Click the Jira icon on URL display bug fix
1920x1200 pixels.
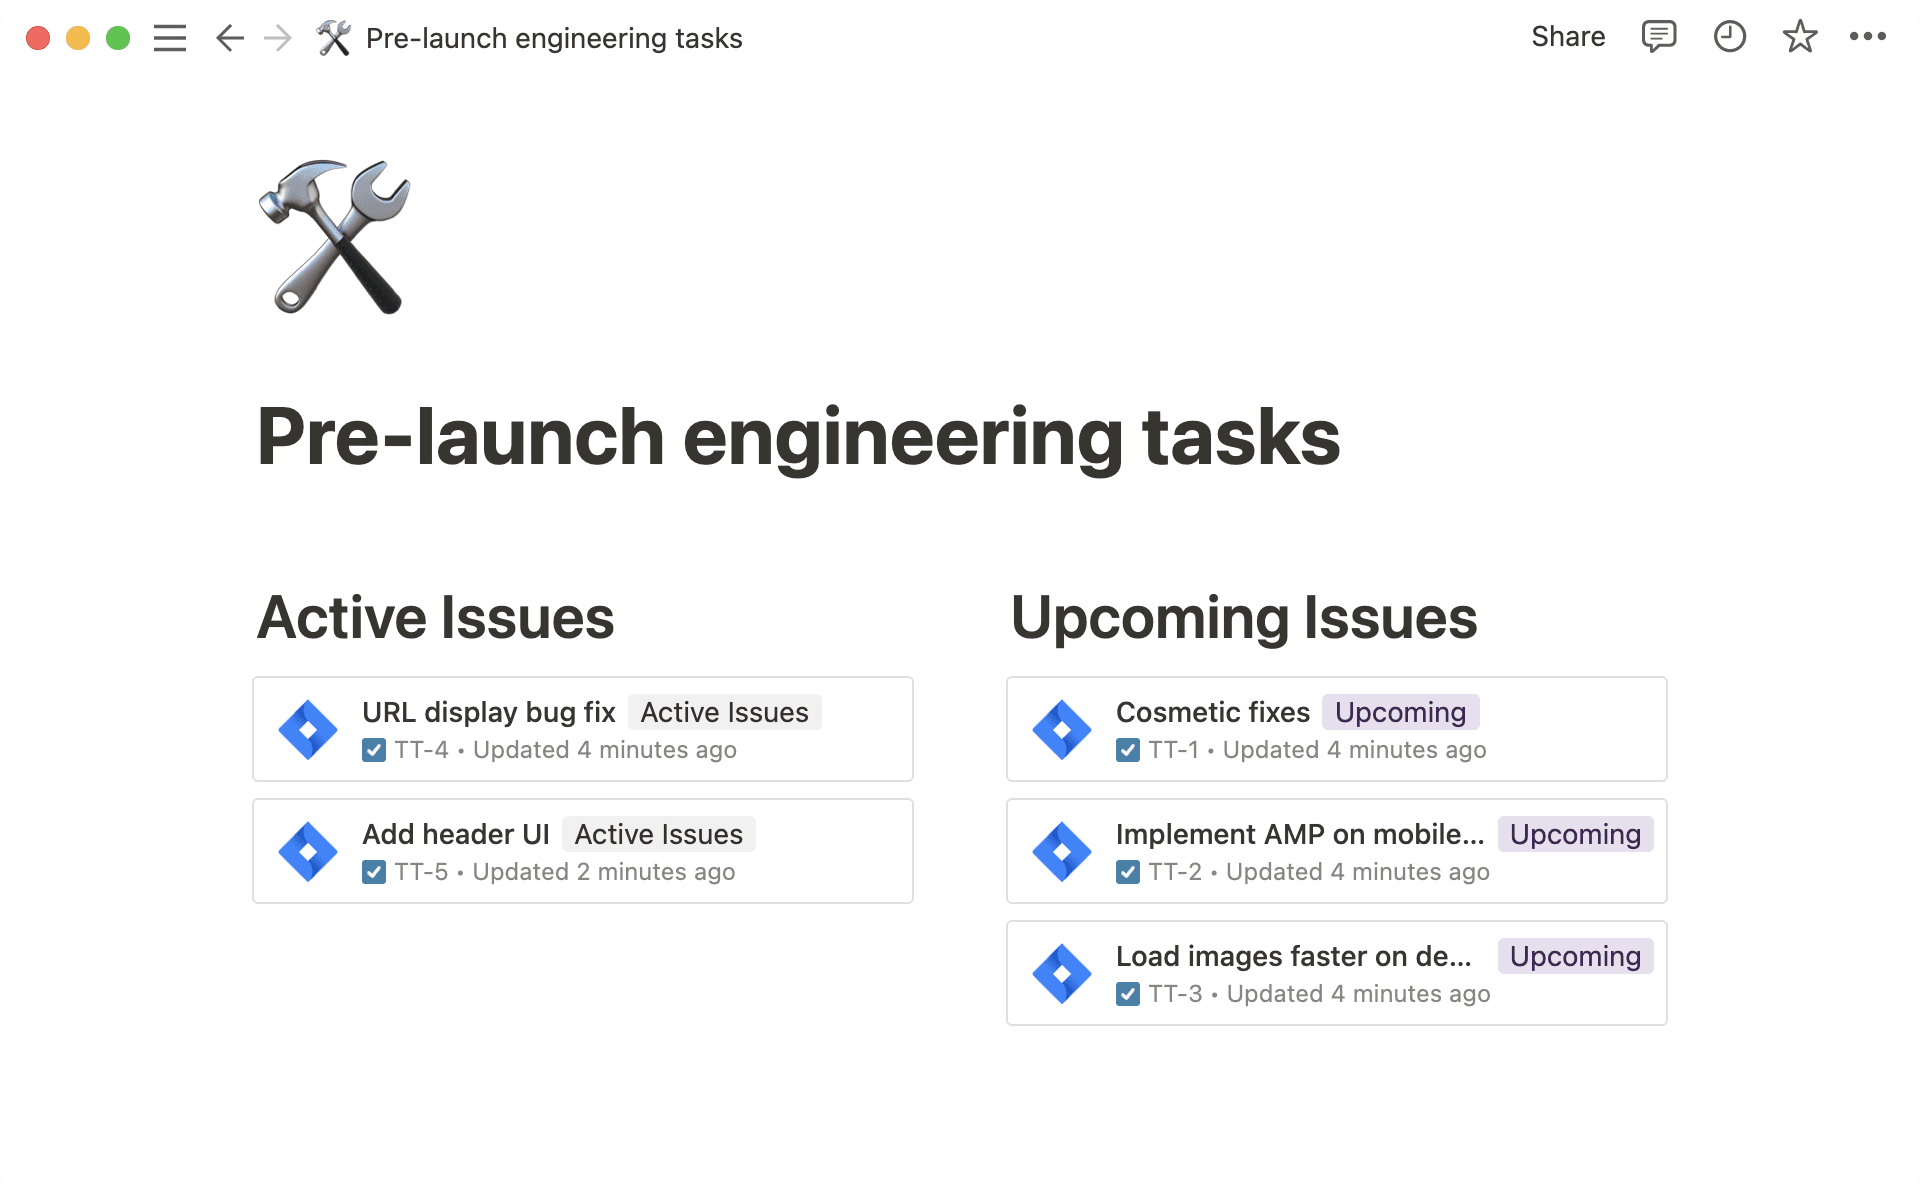(x=308, y=729)
